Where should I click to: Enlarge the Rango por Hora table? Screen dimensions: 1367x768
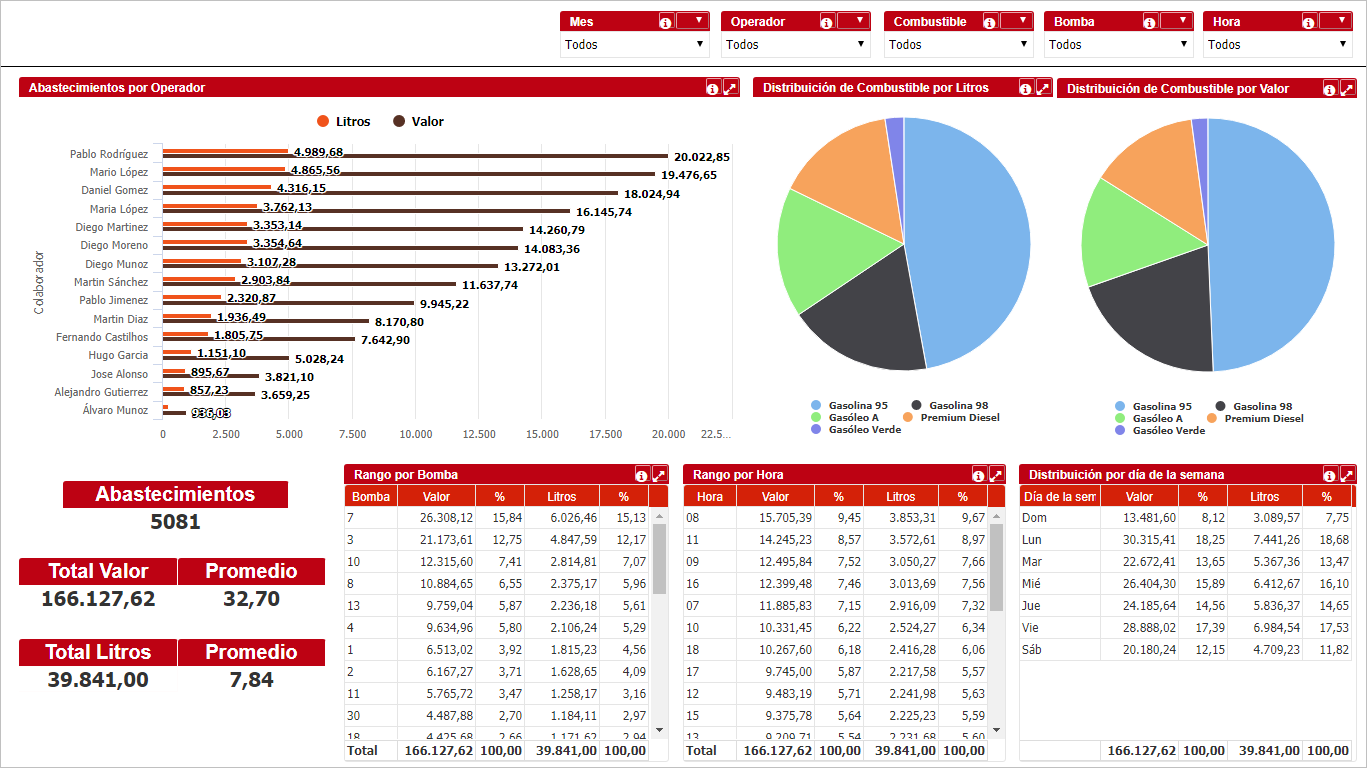(996, 475)
